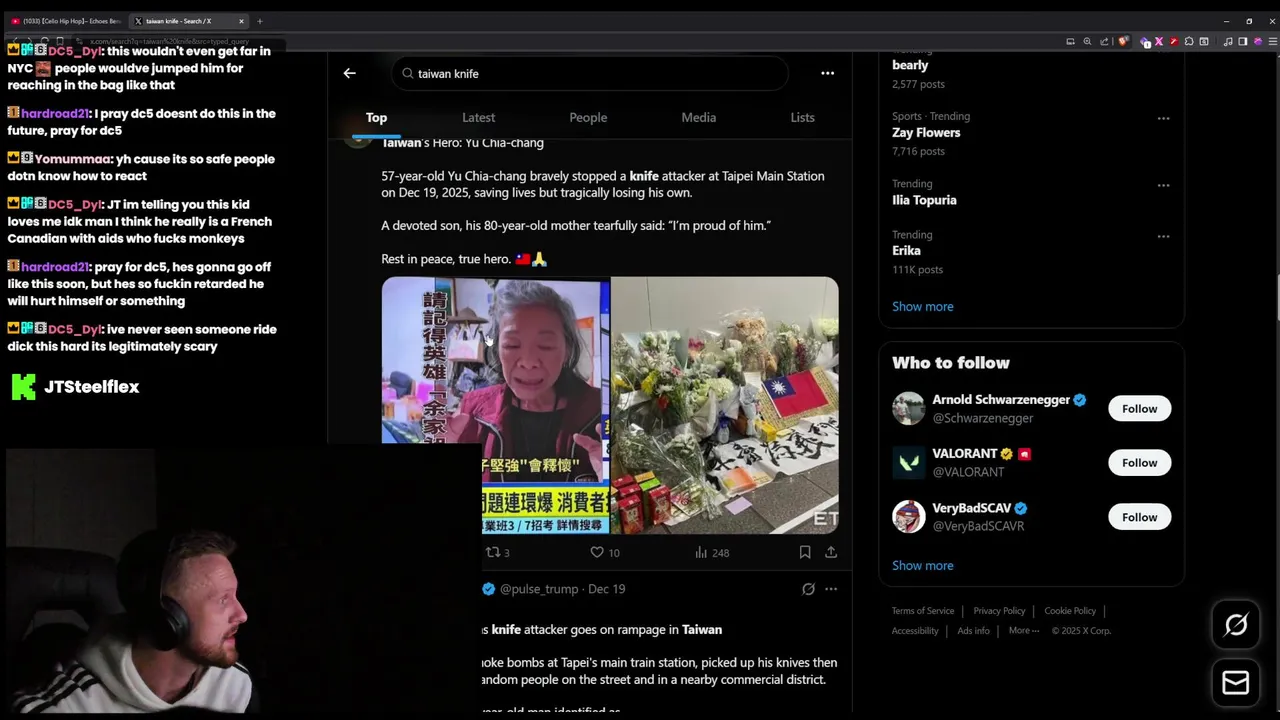Screen dimensions: 1280x720
Task: Open the elderly woman news photo
Action: [x=495, y=405]
